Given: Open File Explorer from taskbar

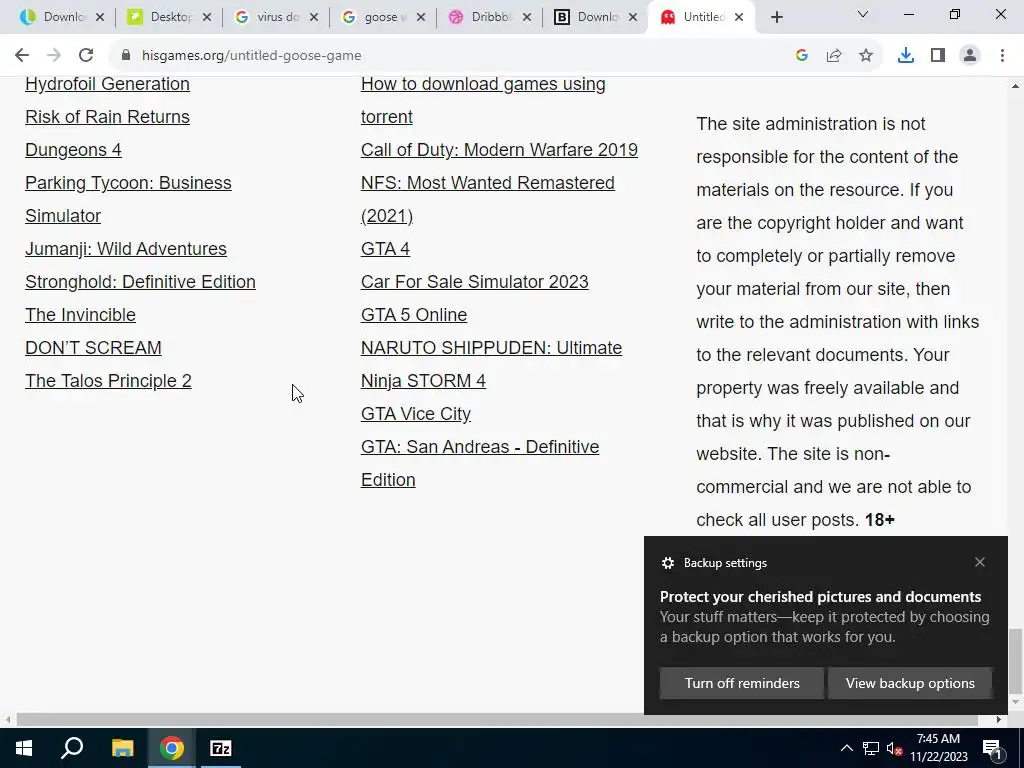Looking at the screenshot, I should 122,748.
